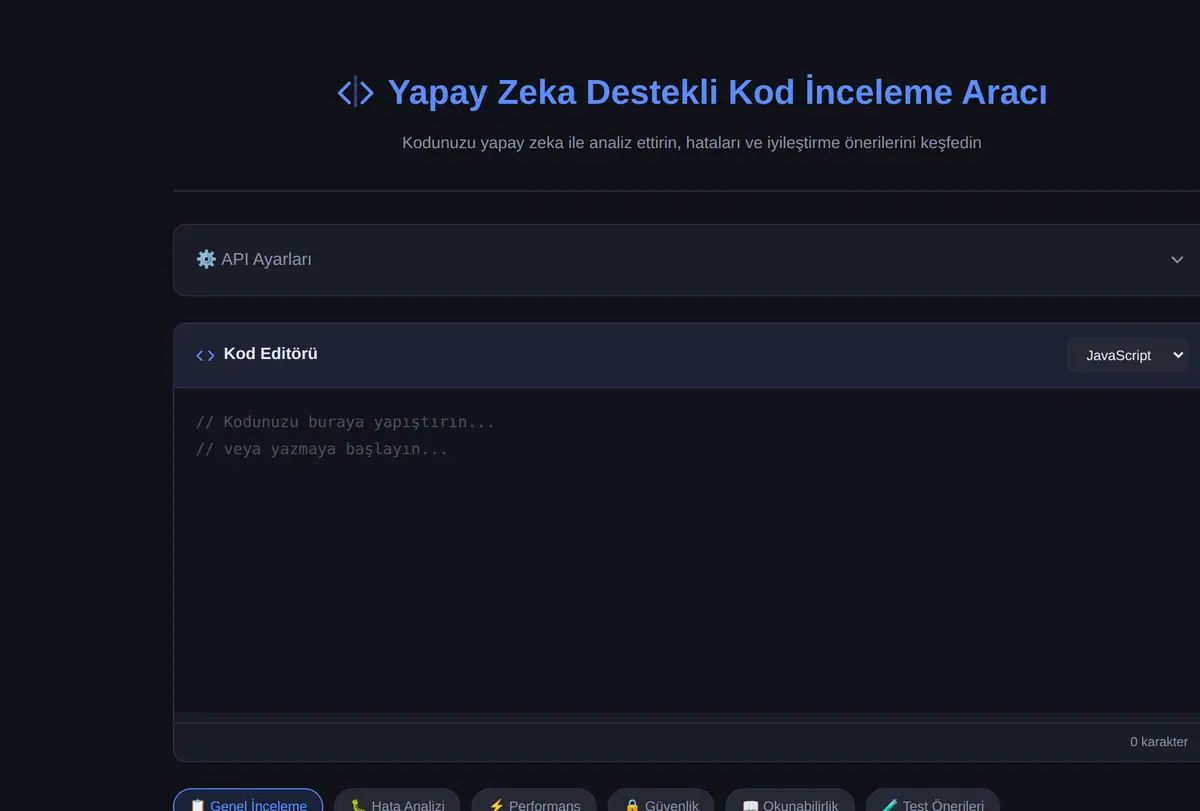1200x811 pixels.
Task: Click the Kod Editörü brackets icon
Action: click(205, 355)
